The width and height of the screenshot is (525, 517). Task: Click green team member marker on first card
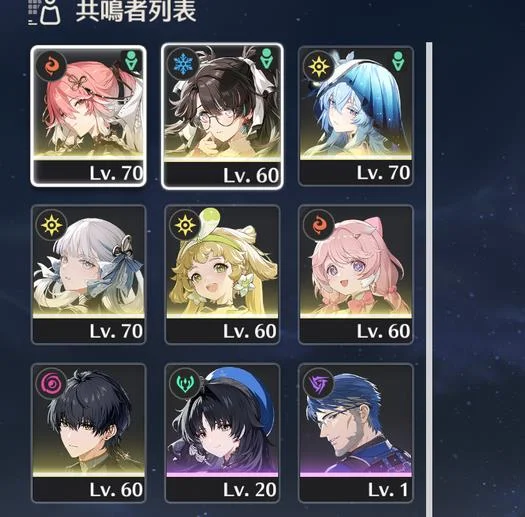click(131, 61)
